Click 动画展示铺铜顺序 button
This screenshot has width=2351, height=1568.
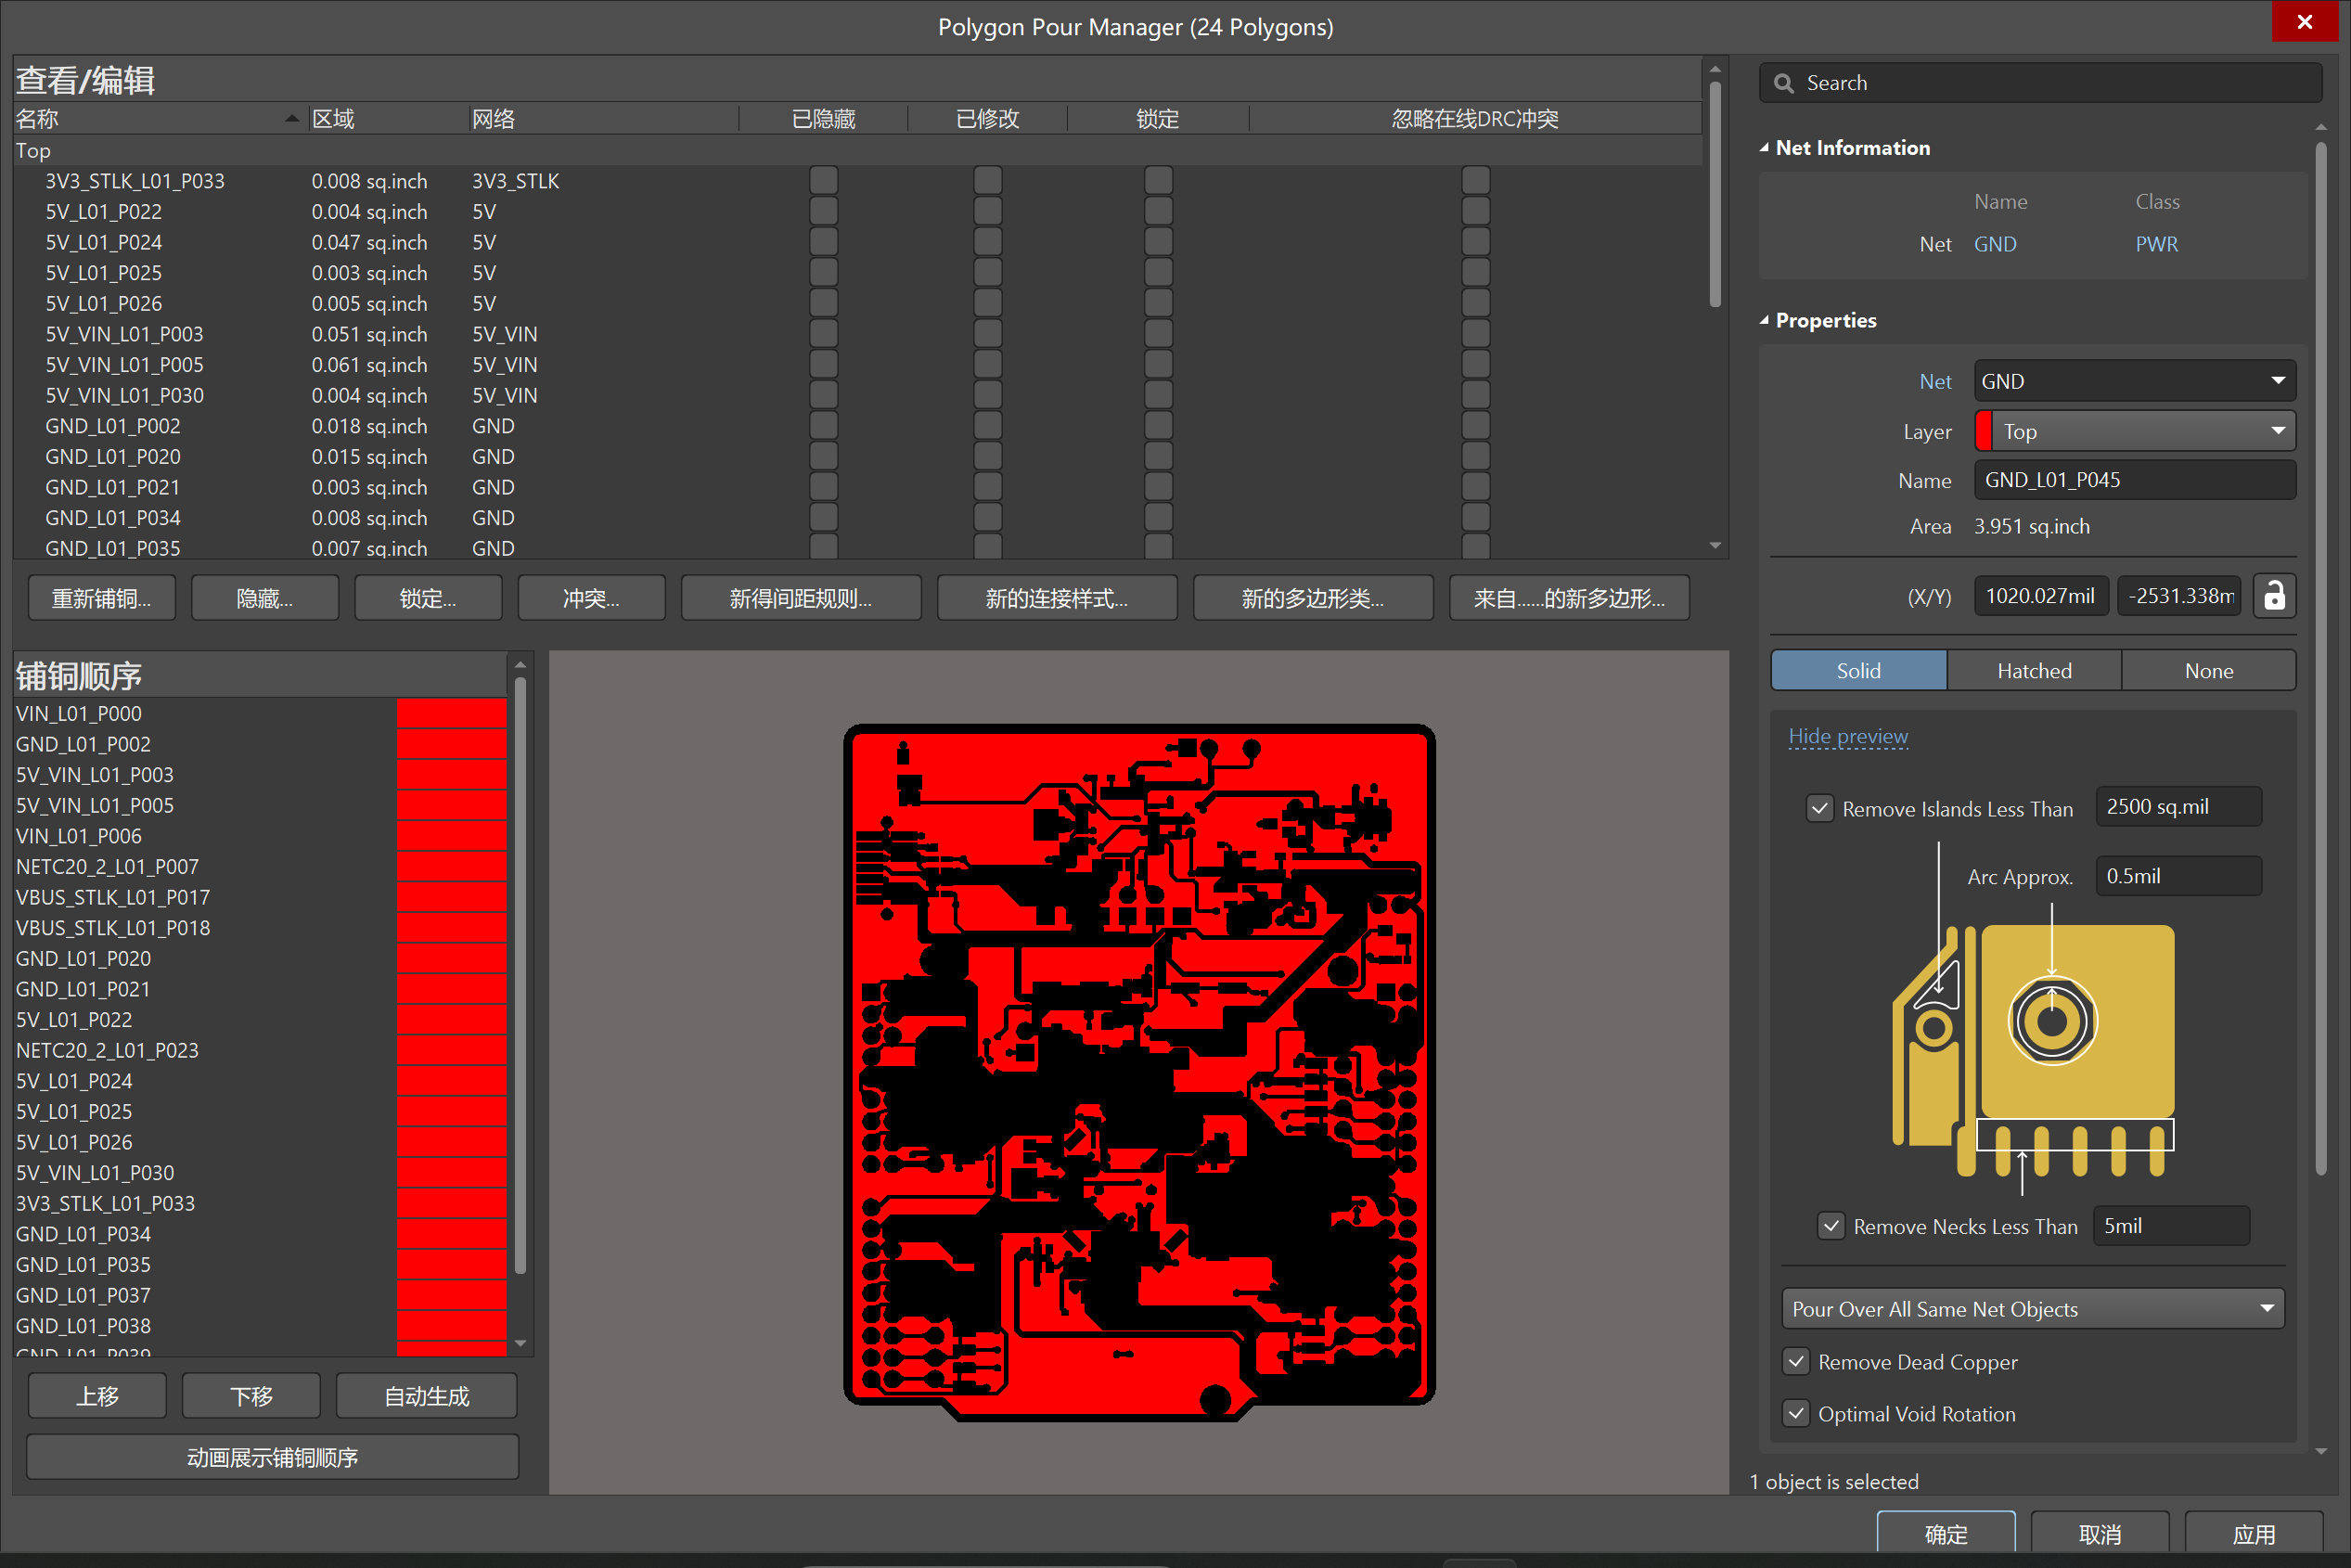click(x=272, y=1457)
